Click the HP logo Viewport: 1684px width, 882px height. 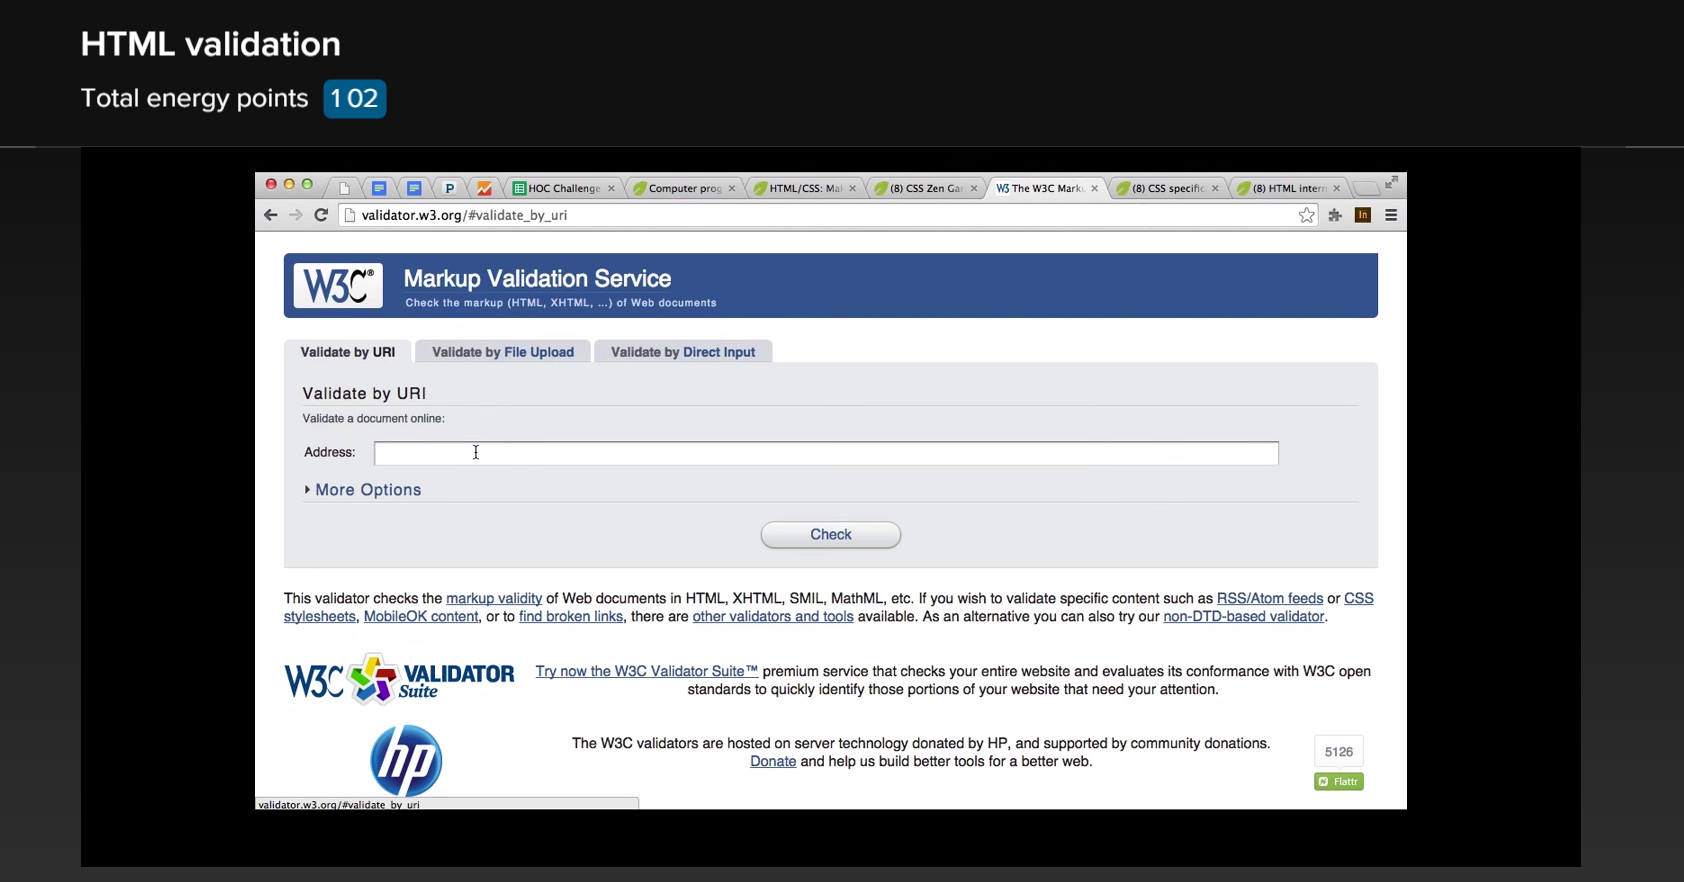[x=406, y=760]
